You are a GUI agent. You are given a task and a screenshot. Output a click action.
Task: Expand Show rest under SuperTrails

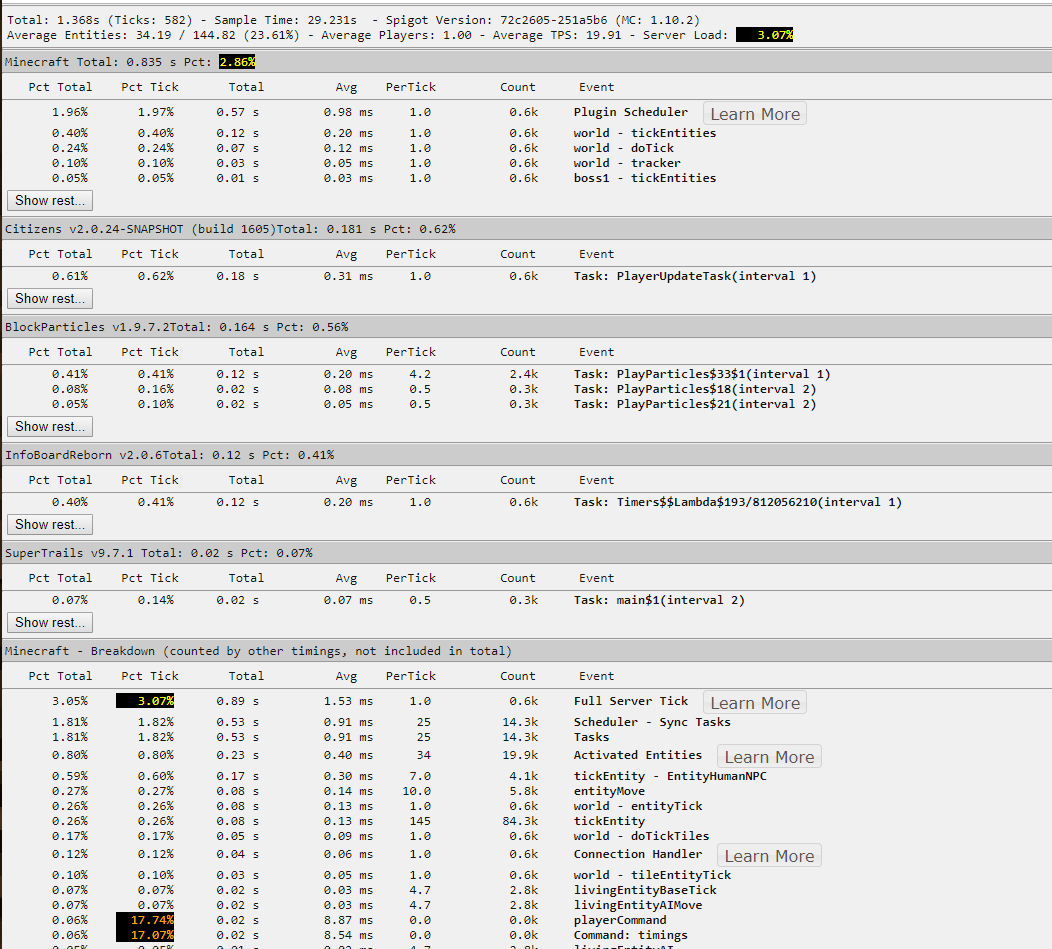(49, 622)
